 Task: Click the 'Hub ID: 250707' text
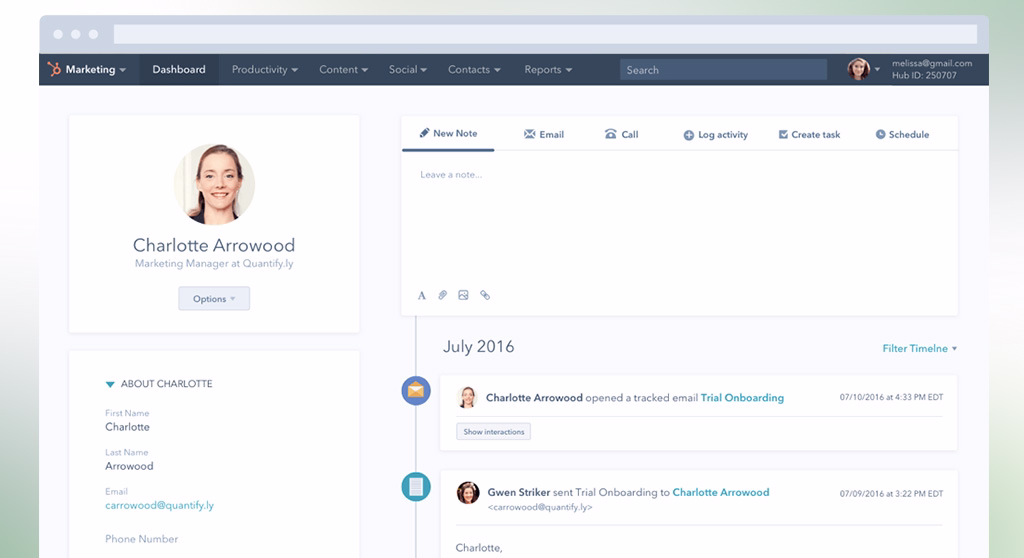[x=924, y=75]
